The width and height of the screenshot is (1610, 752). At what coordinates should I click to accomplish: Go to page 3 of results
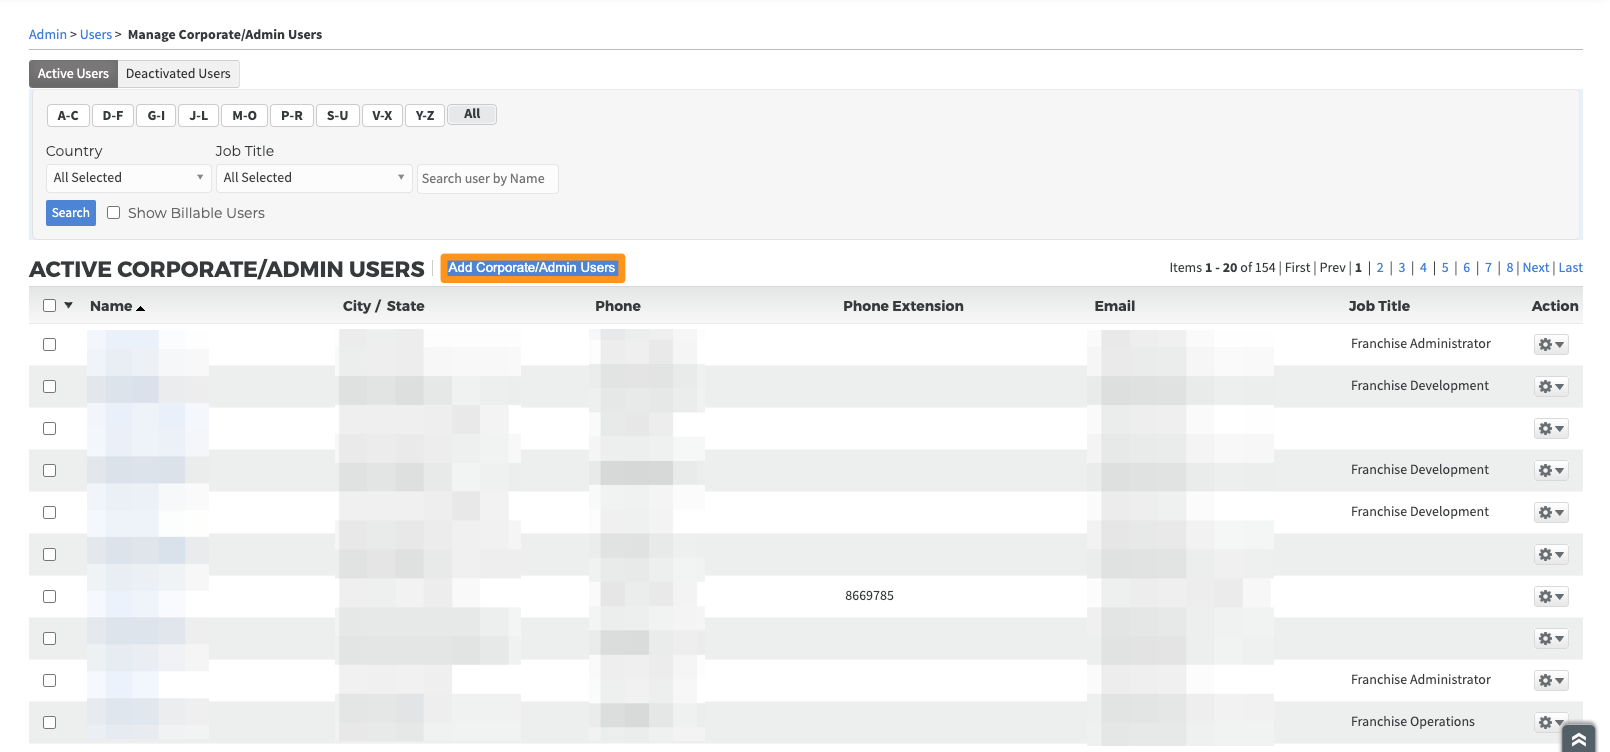pos(1402,268)
